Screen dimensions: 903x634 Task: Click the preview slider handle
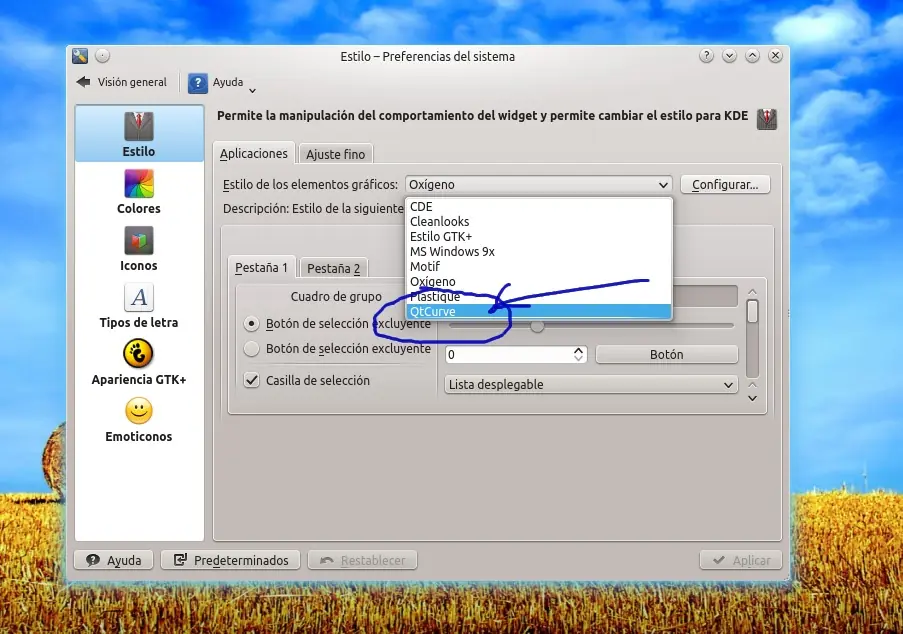pyautogui.click(x=537, y=326)
